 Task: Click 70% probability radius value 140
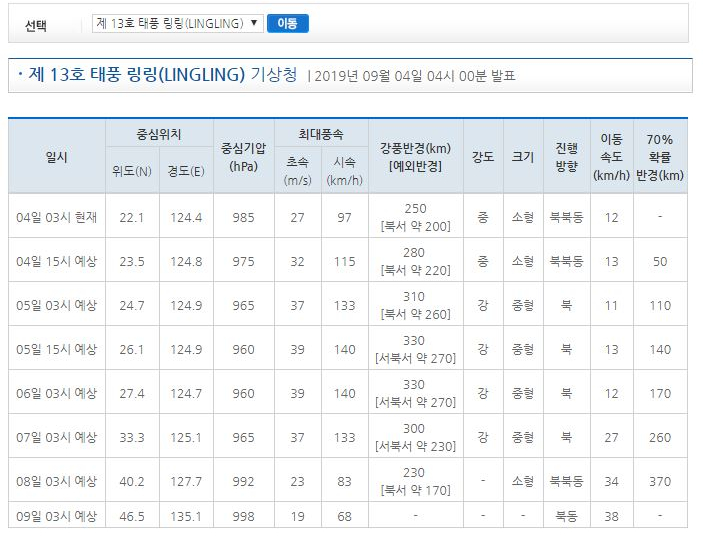[660, 350]
